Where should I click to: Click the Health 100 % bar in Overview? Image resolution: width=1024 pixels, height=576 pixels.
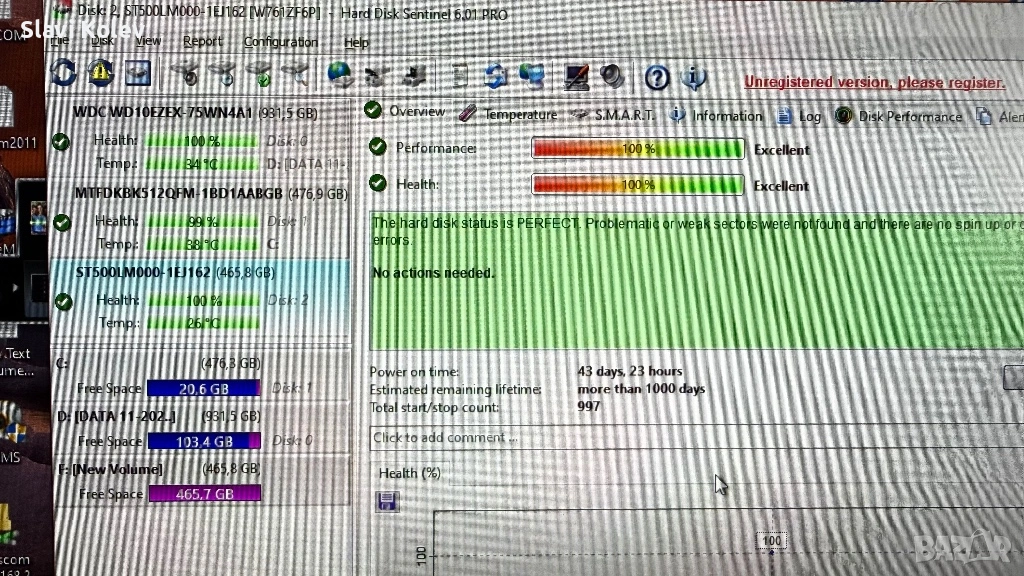click(x=638, y=185)
